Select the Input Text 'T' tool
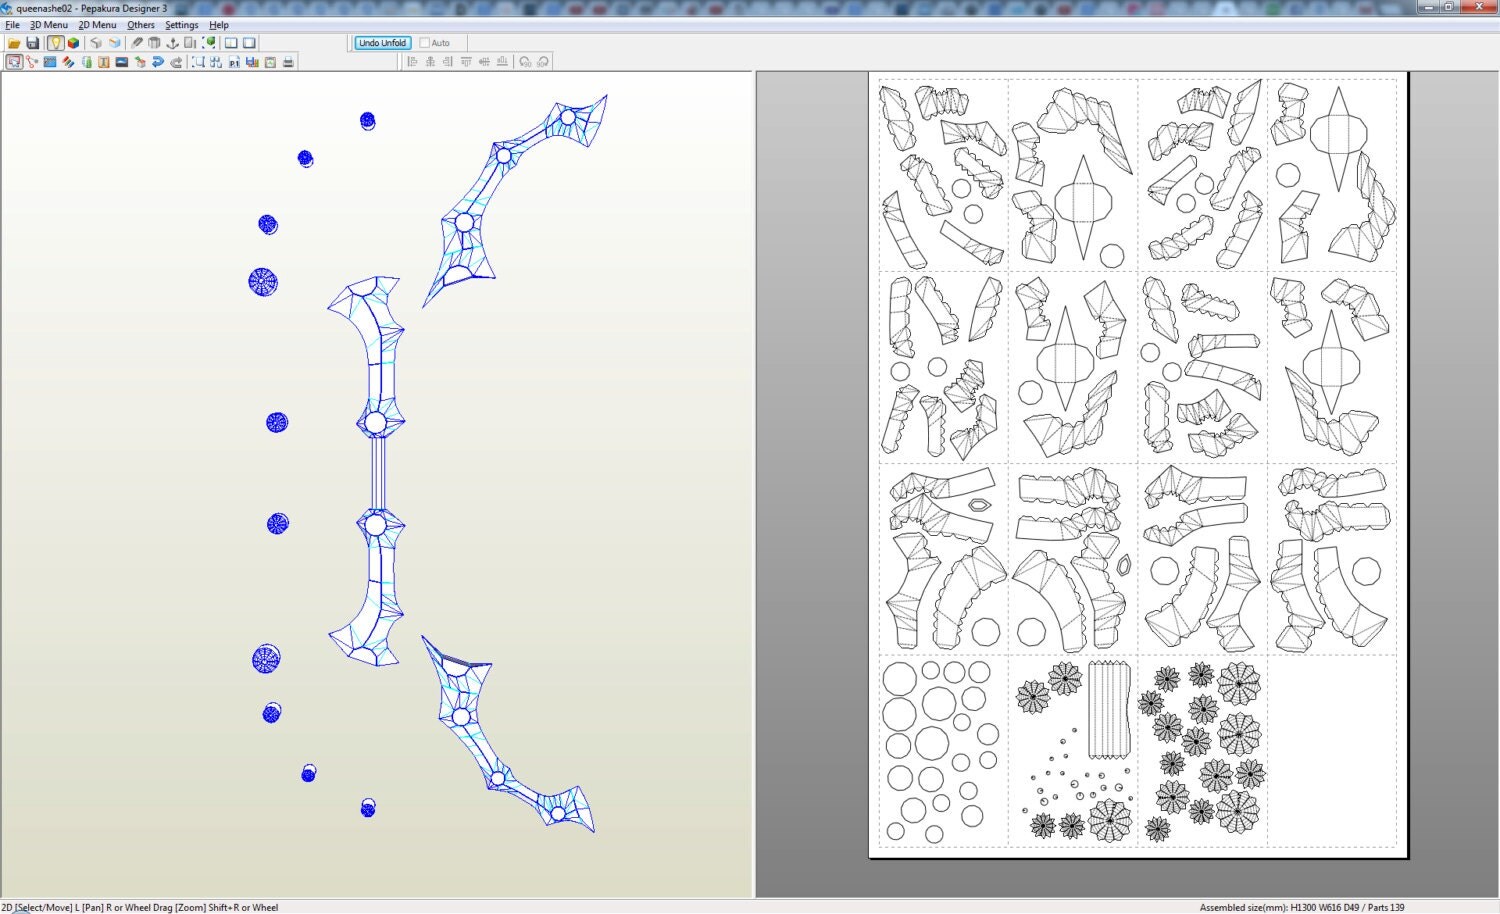Viewport: 1500px width, 914px height. 104,62
